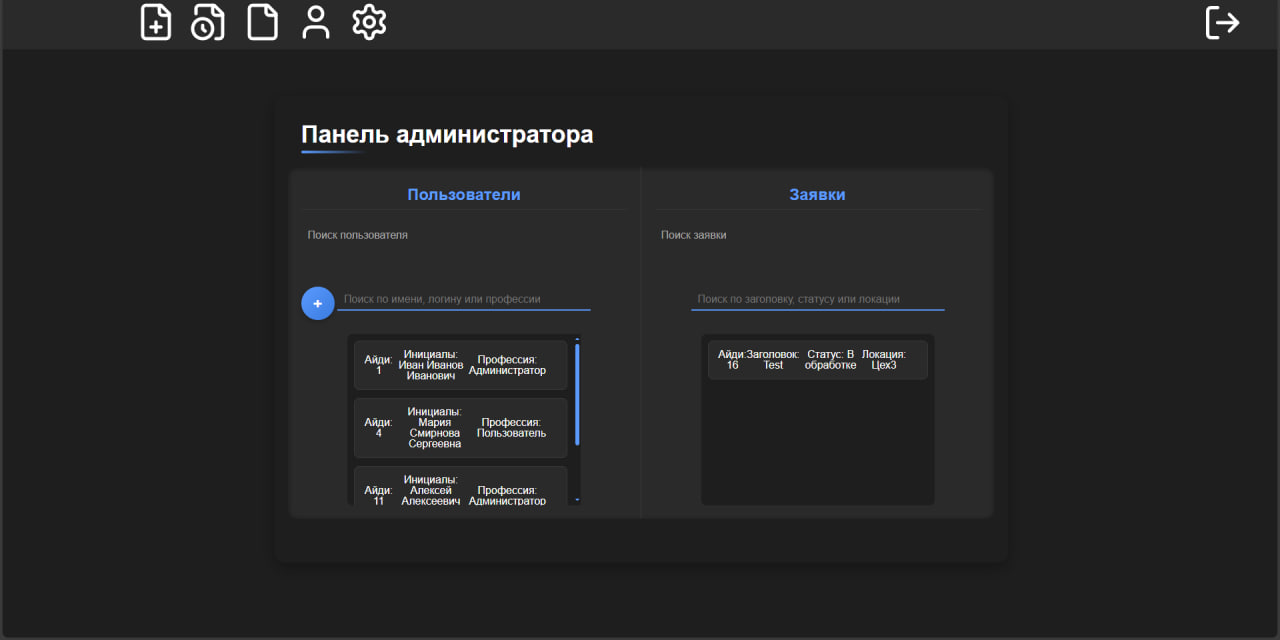Viewport: 1280px width, 640px height.
Task: Click the Пользователи section heading
Action: 464,195
